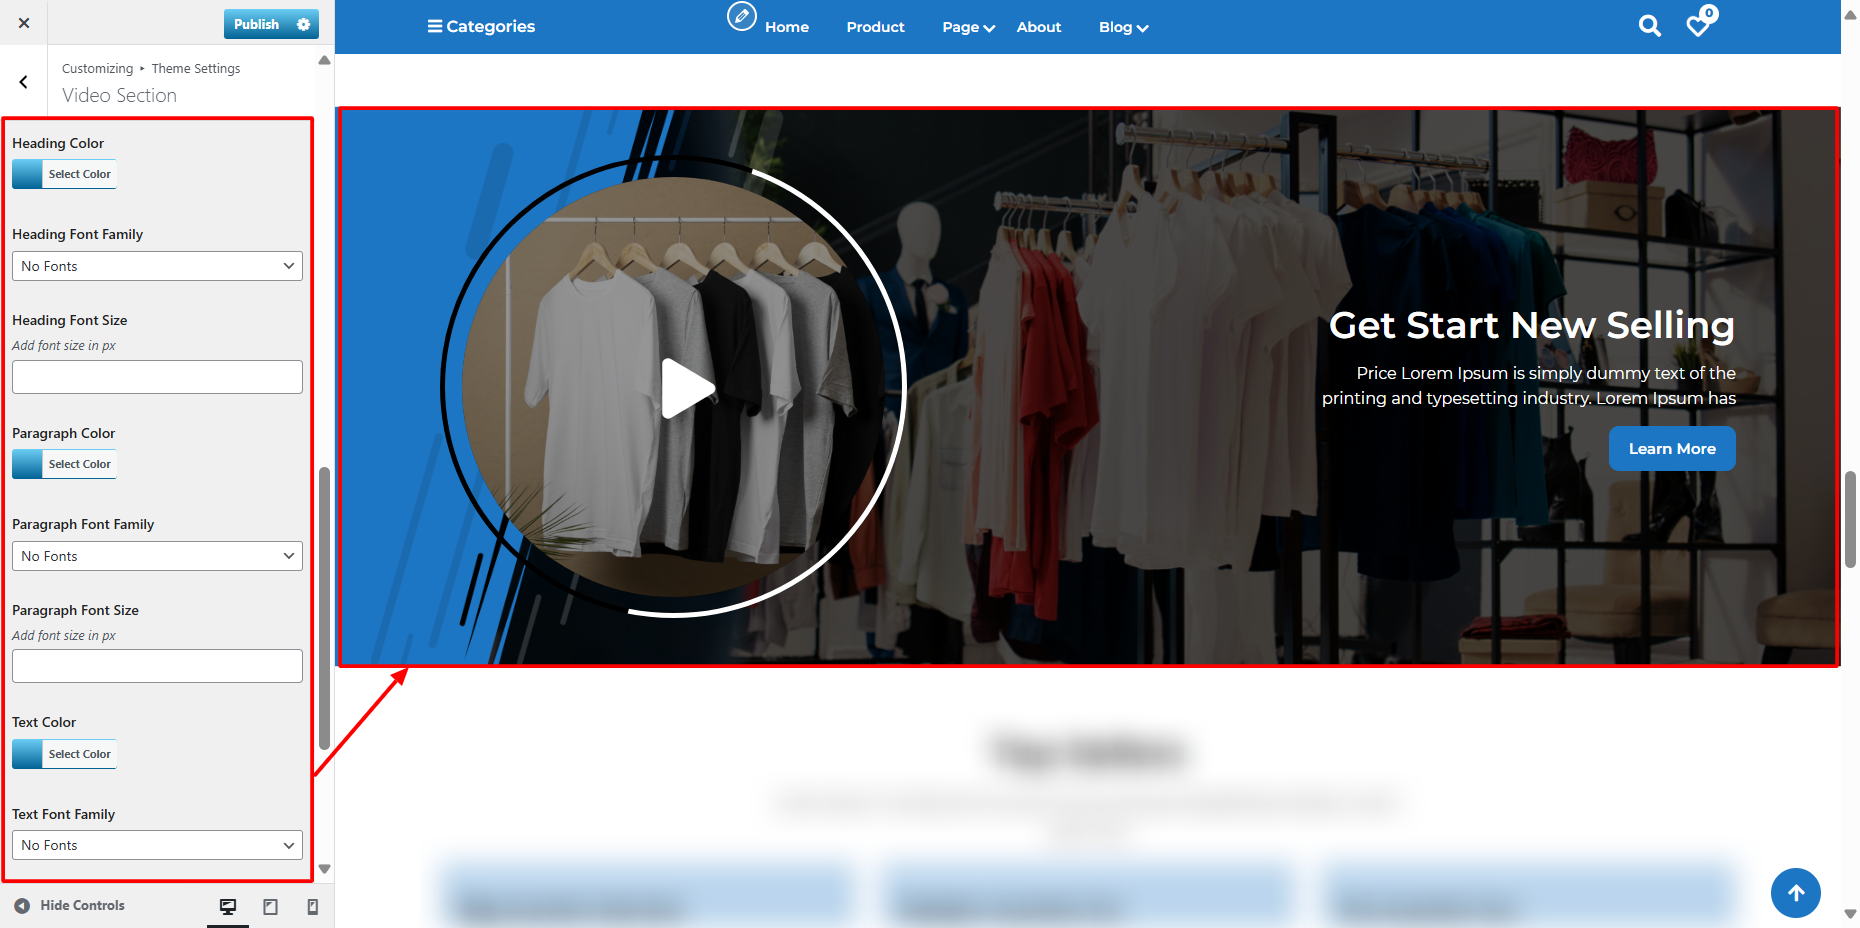The image size is (1860, 928).
Task: Open the search magnifier icon
Action: [x=1649, y=26]
